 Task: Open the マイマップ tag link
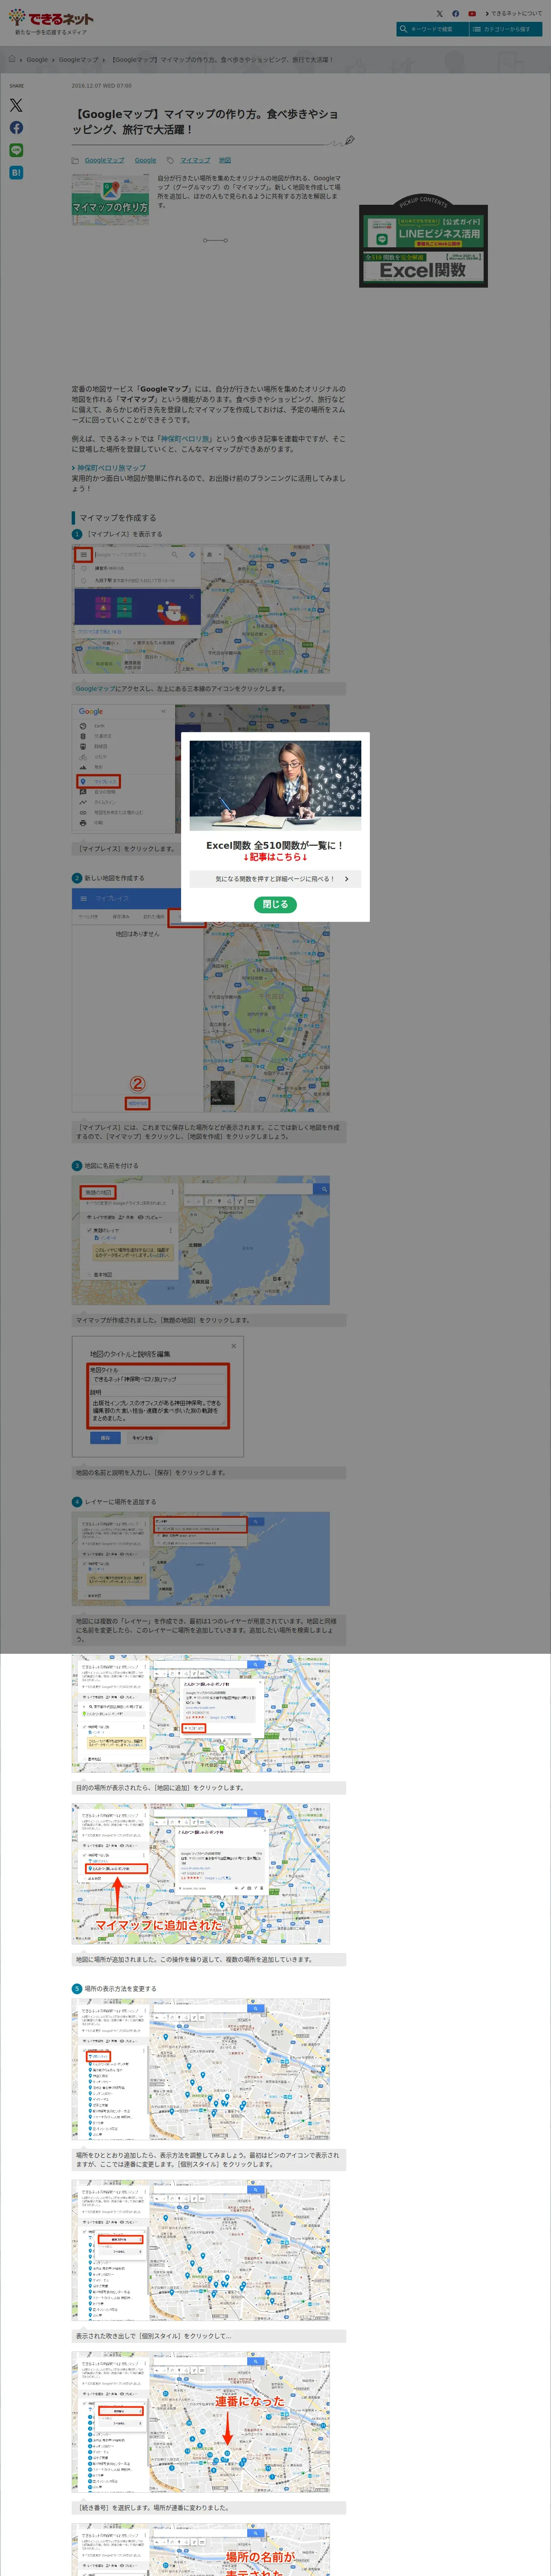coord(195,160)
